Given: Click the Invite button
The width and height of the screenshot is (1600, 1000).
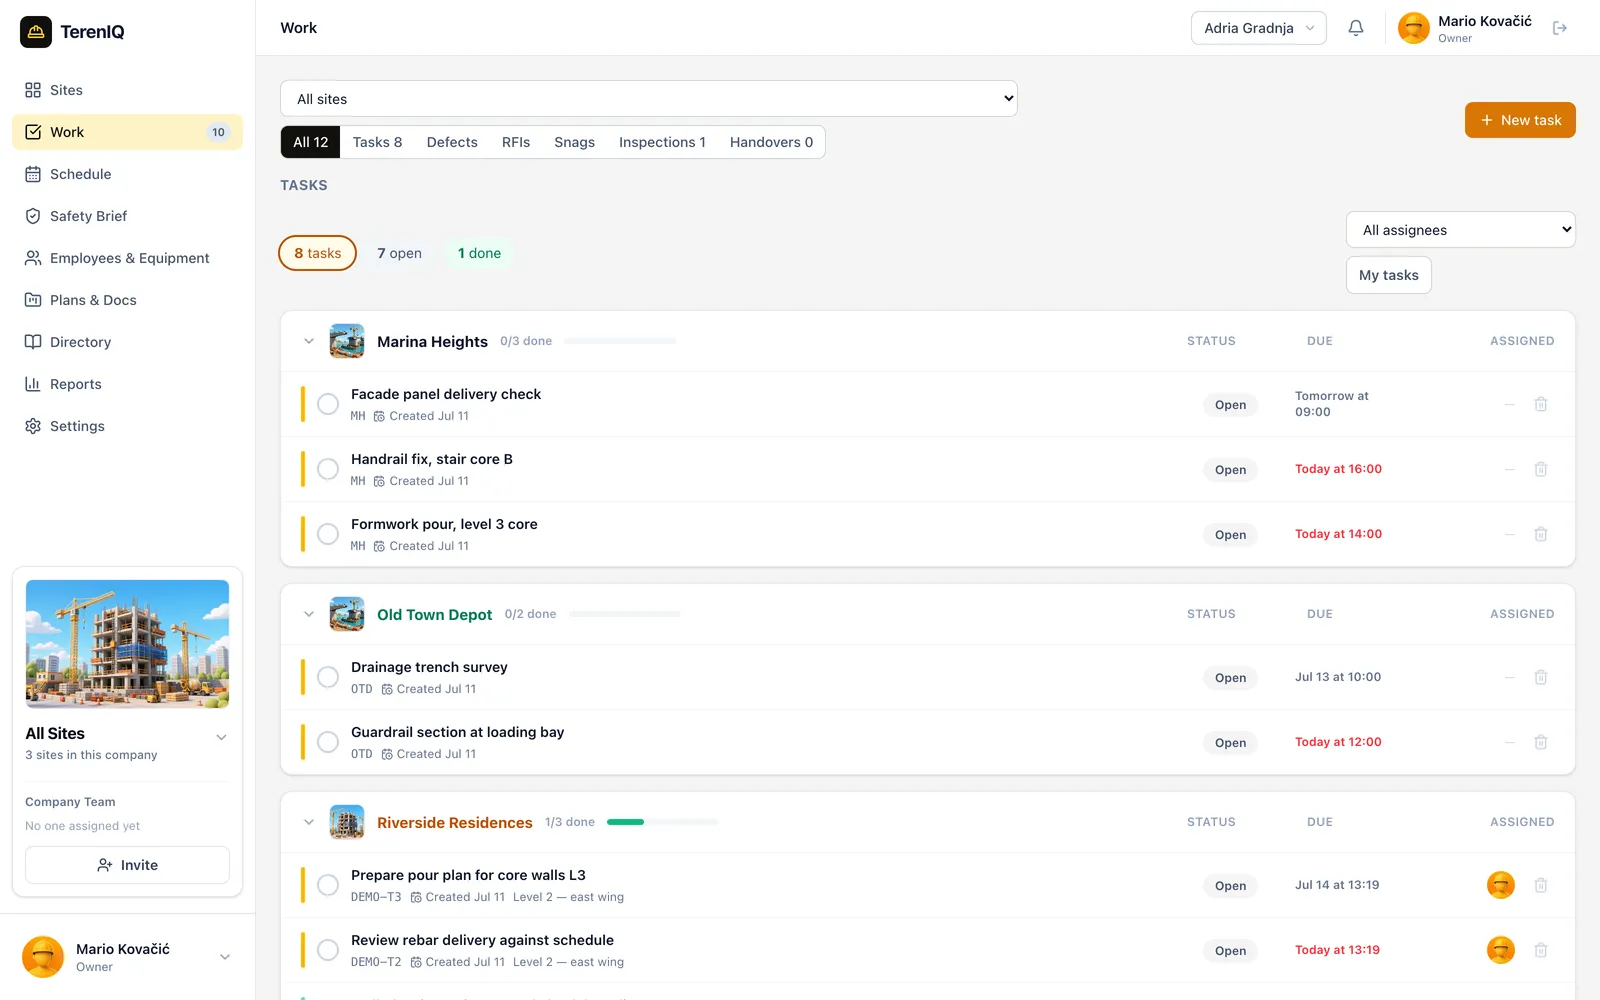Looking at the screenshot, I should [x=127, y=865].
